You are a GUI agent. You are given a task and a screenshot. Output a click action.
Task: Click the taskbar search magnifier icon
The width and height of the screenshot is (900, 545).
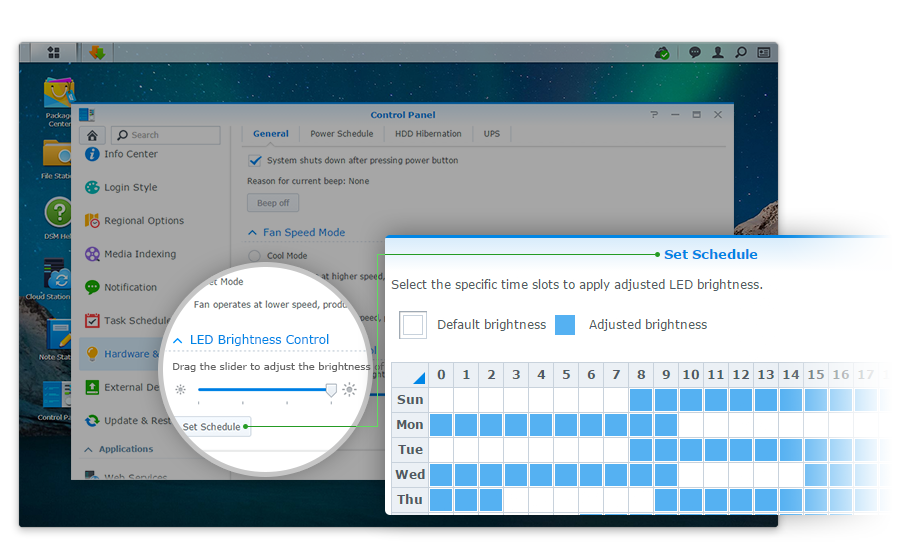pos(741,52)
